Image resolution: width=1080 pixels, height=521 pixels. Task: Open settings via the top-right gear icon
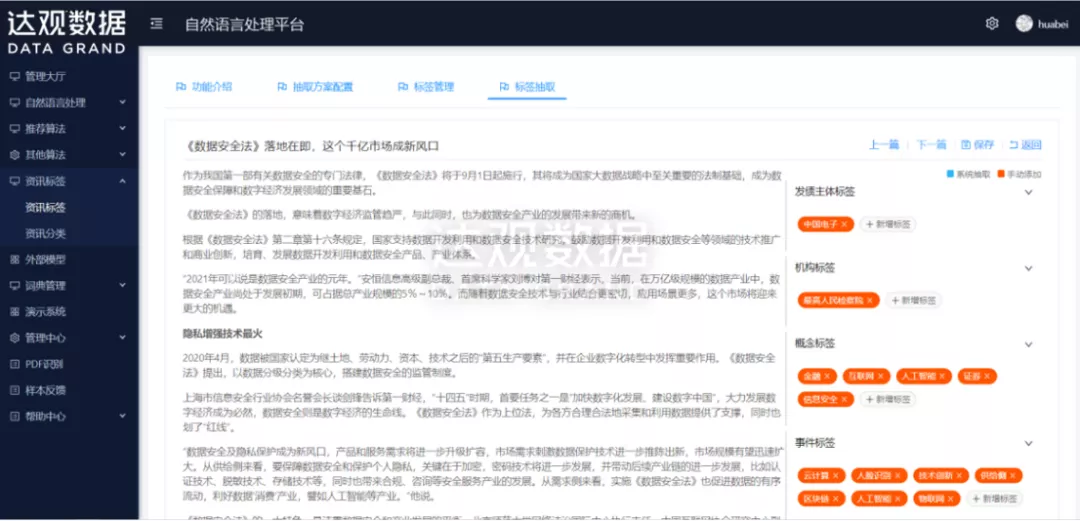click(992, 24)
